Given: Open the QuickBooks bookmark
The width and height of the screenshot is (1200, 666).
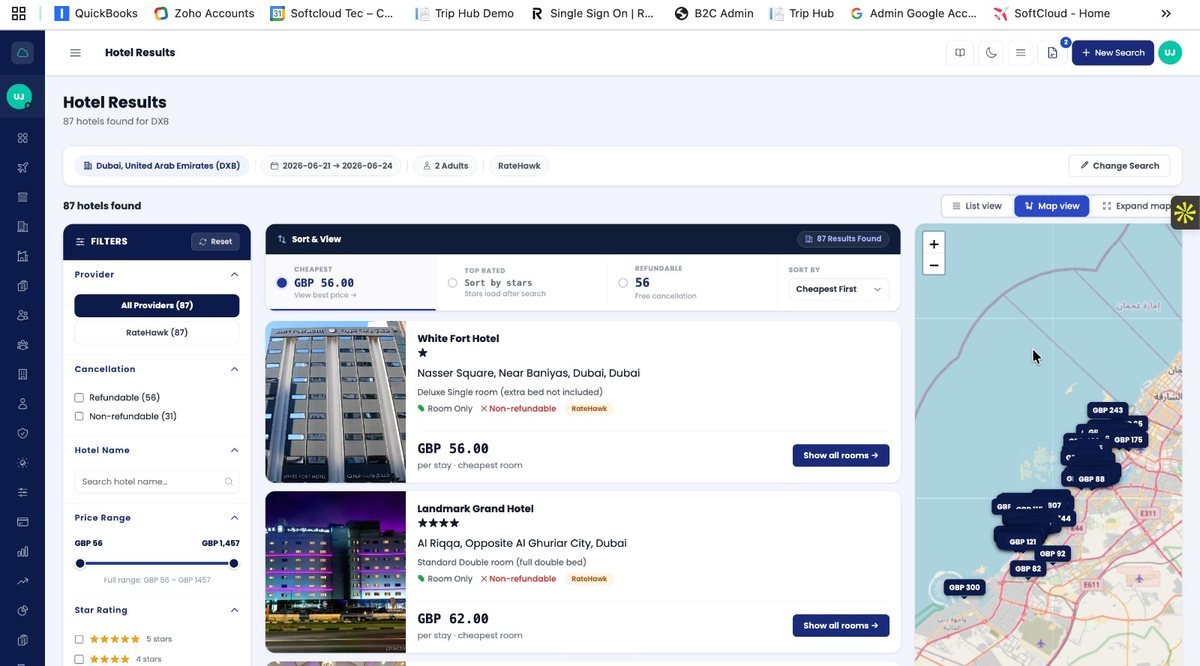Looking at the screenshot, I should [97, 14].
